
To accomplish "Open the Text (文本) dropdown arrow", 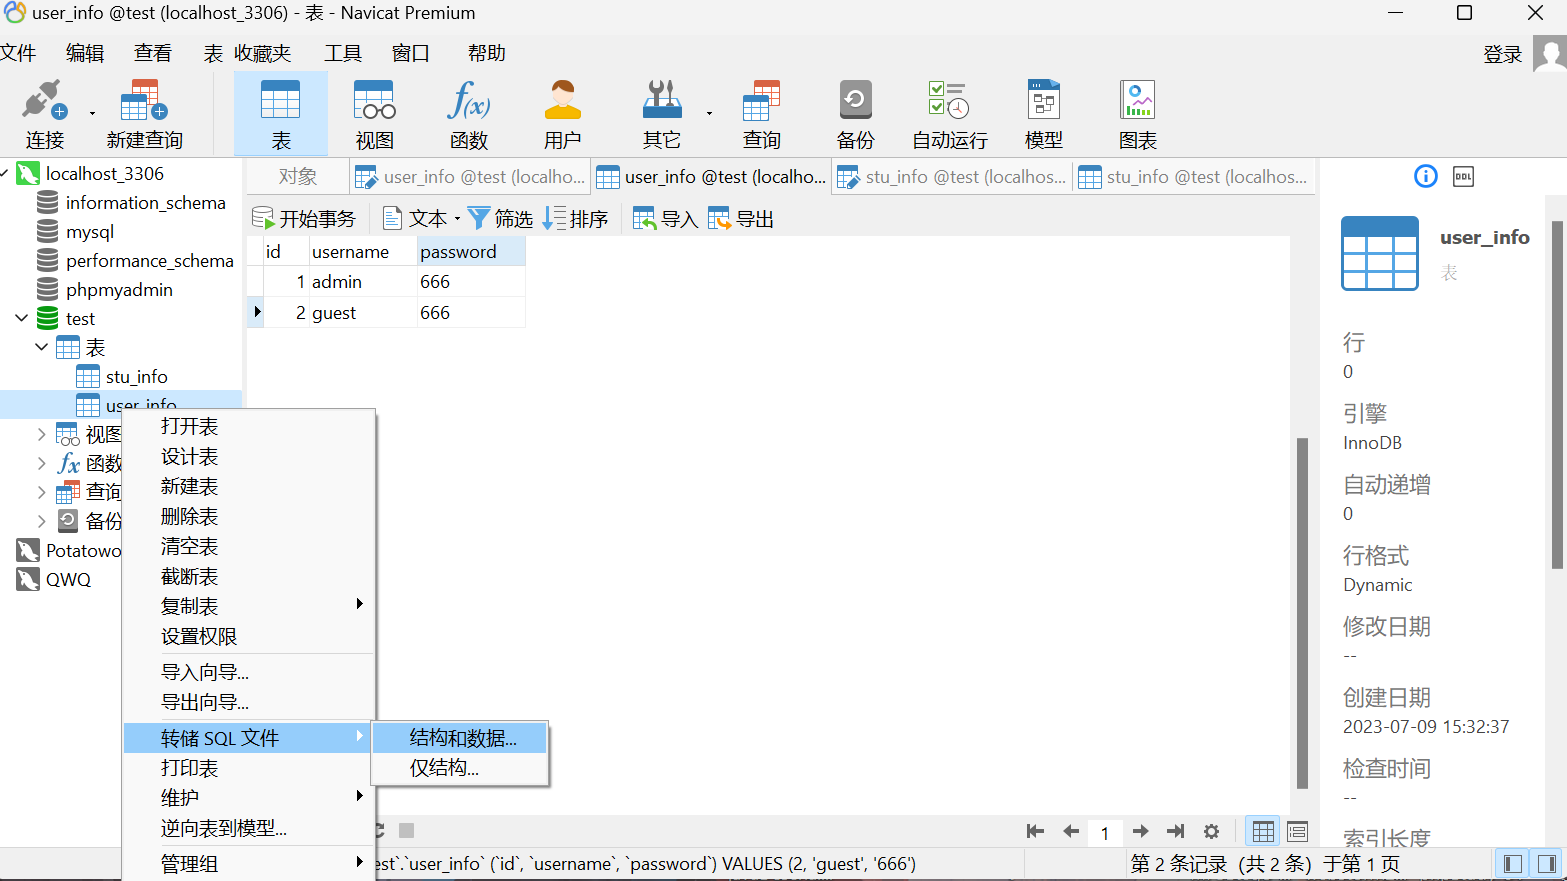I will point(457,219).
